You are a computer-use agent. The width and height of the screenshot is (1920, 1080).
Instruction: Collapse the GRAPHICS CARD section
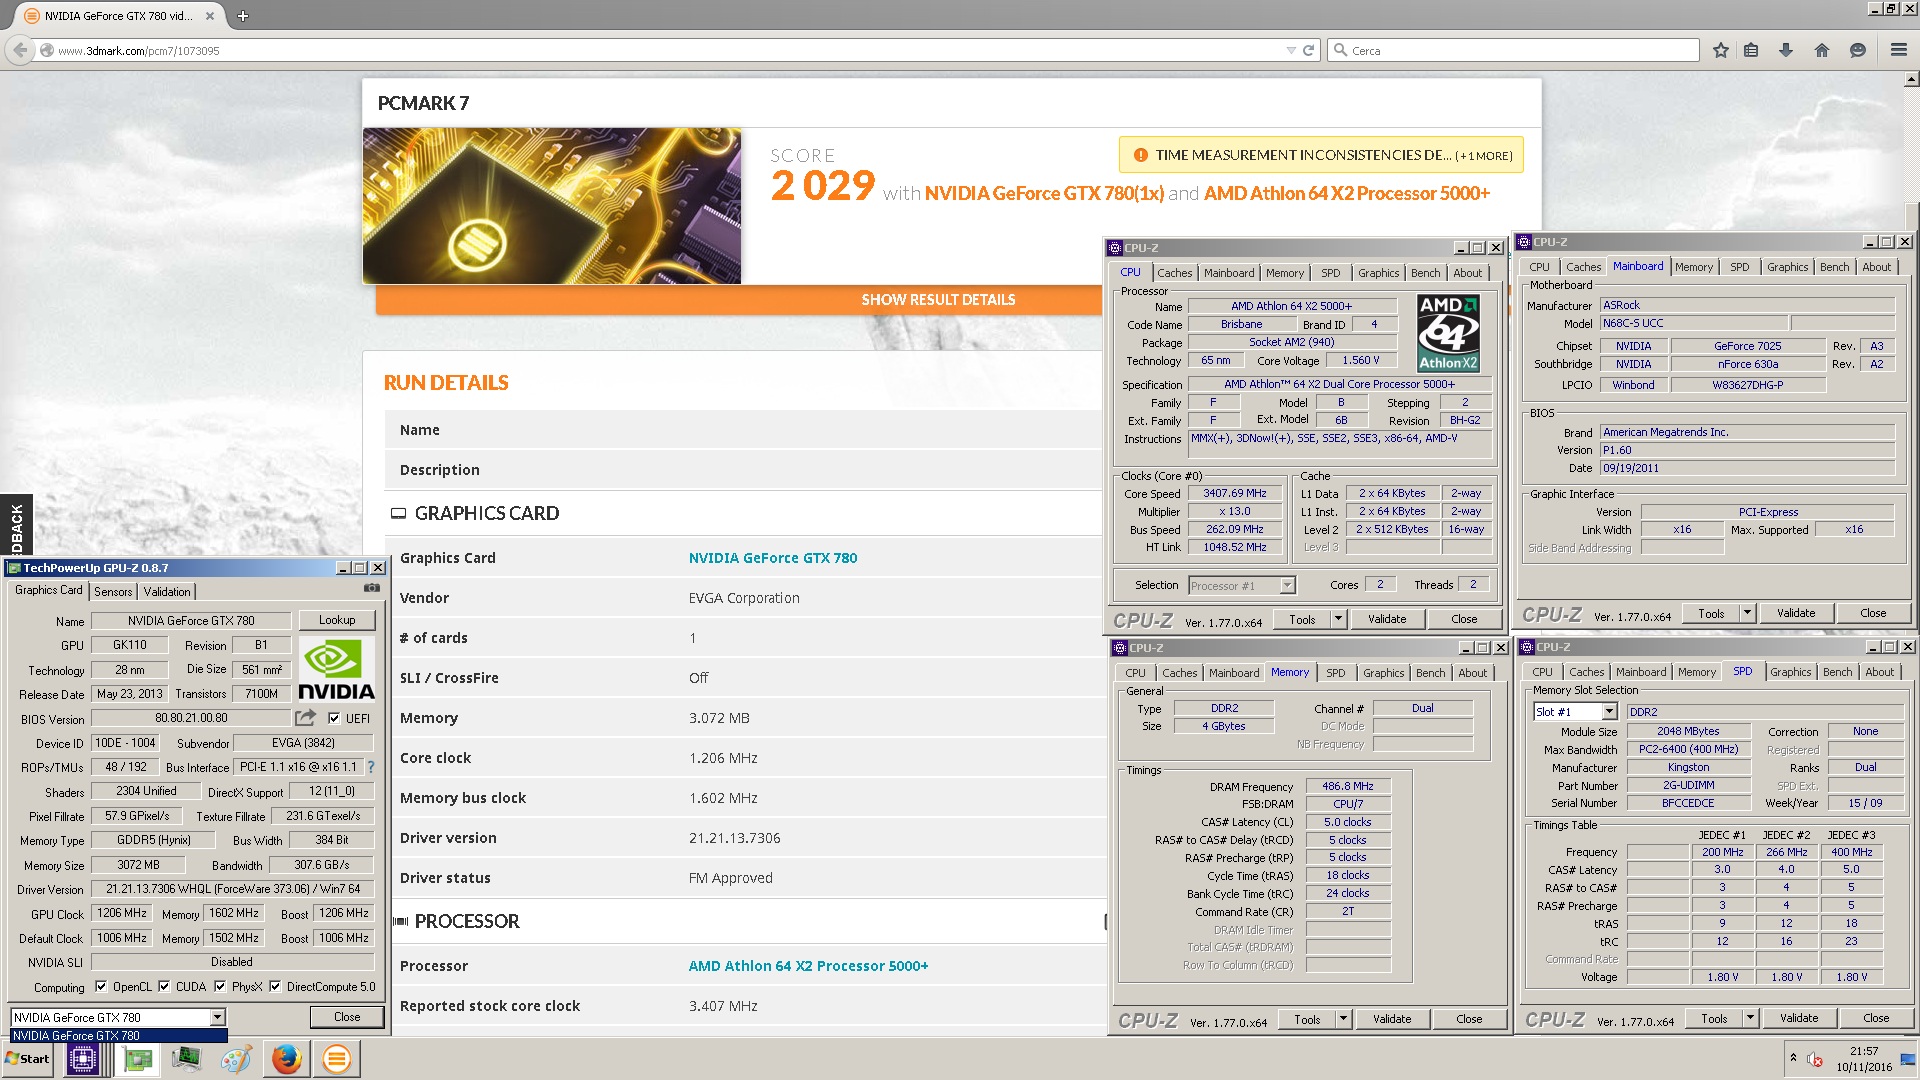coord(398,513)
